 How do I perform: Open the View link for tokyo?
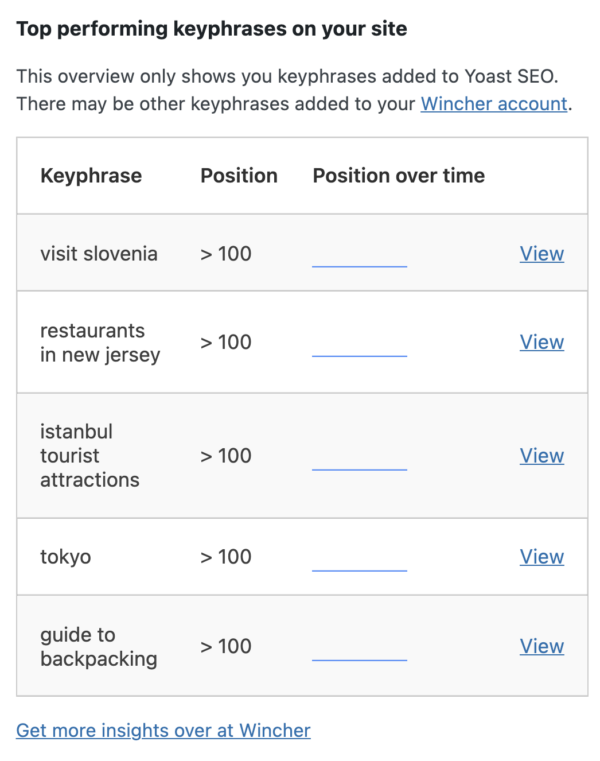point(541,557)
